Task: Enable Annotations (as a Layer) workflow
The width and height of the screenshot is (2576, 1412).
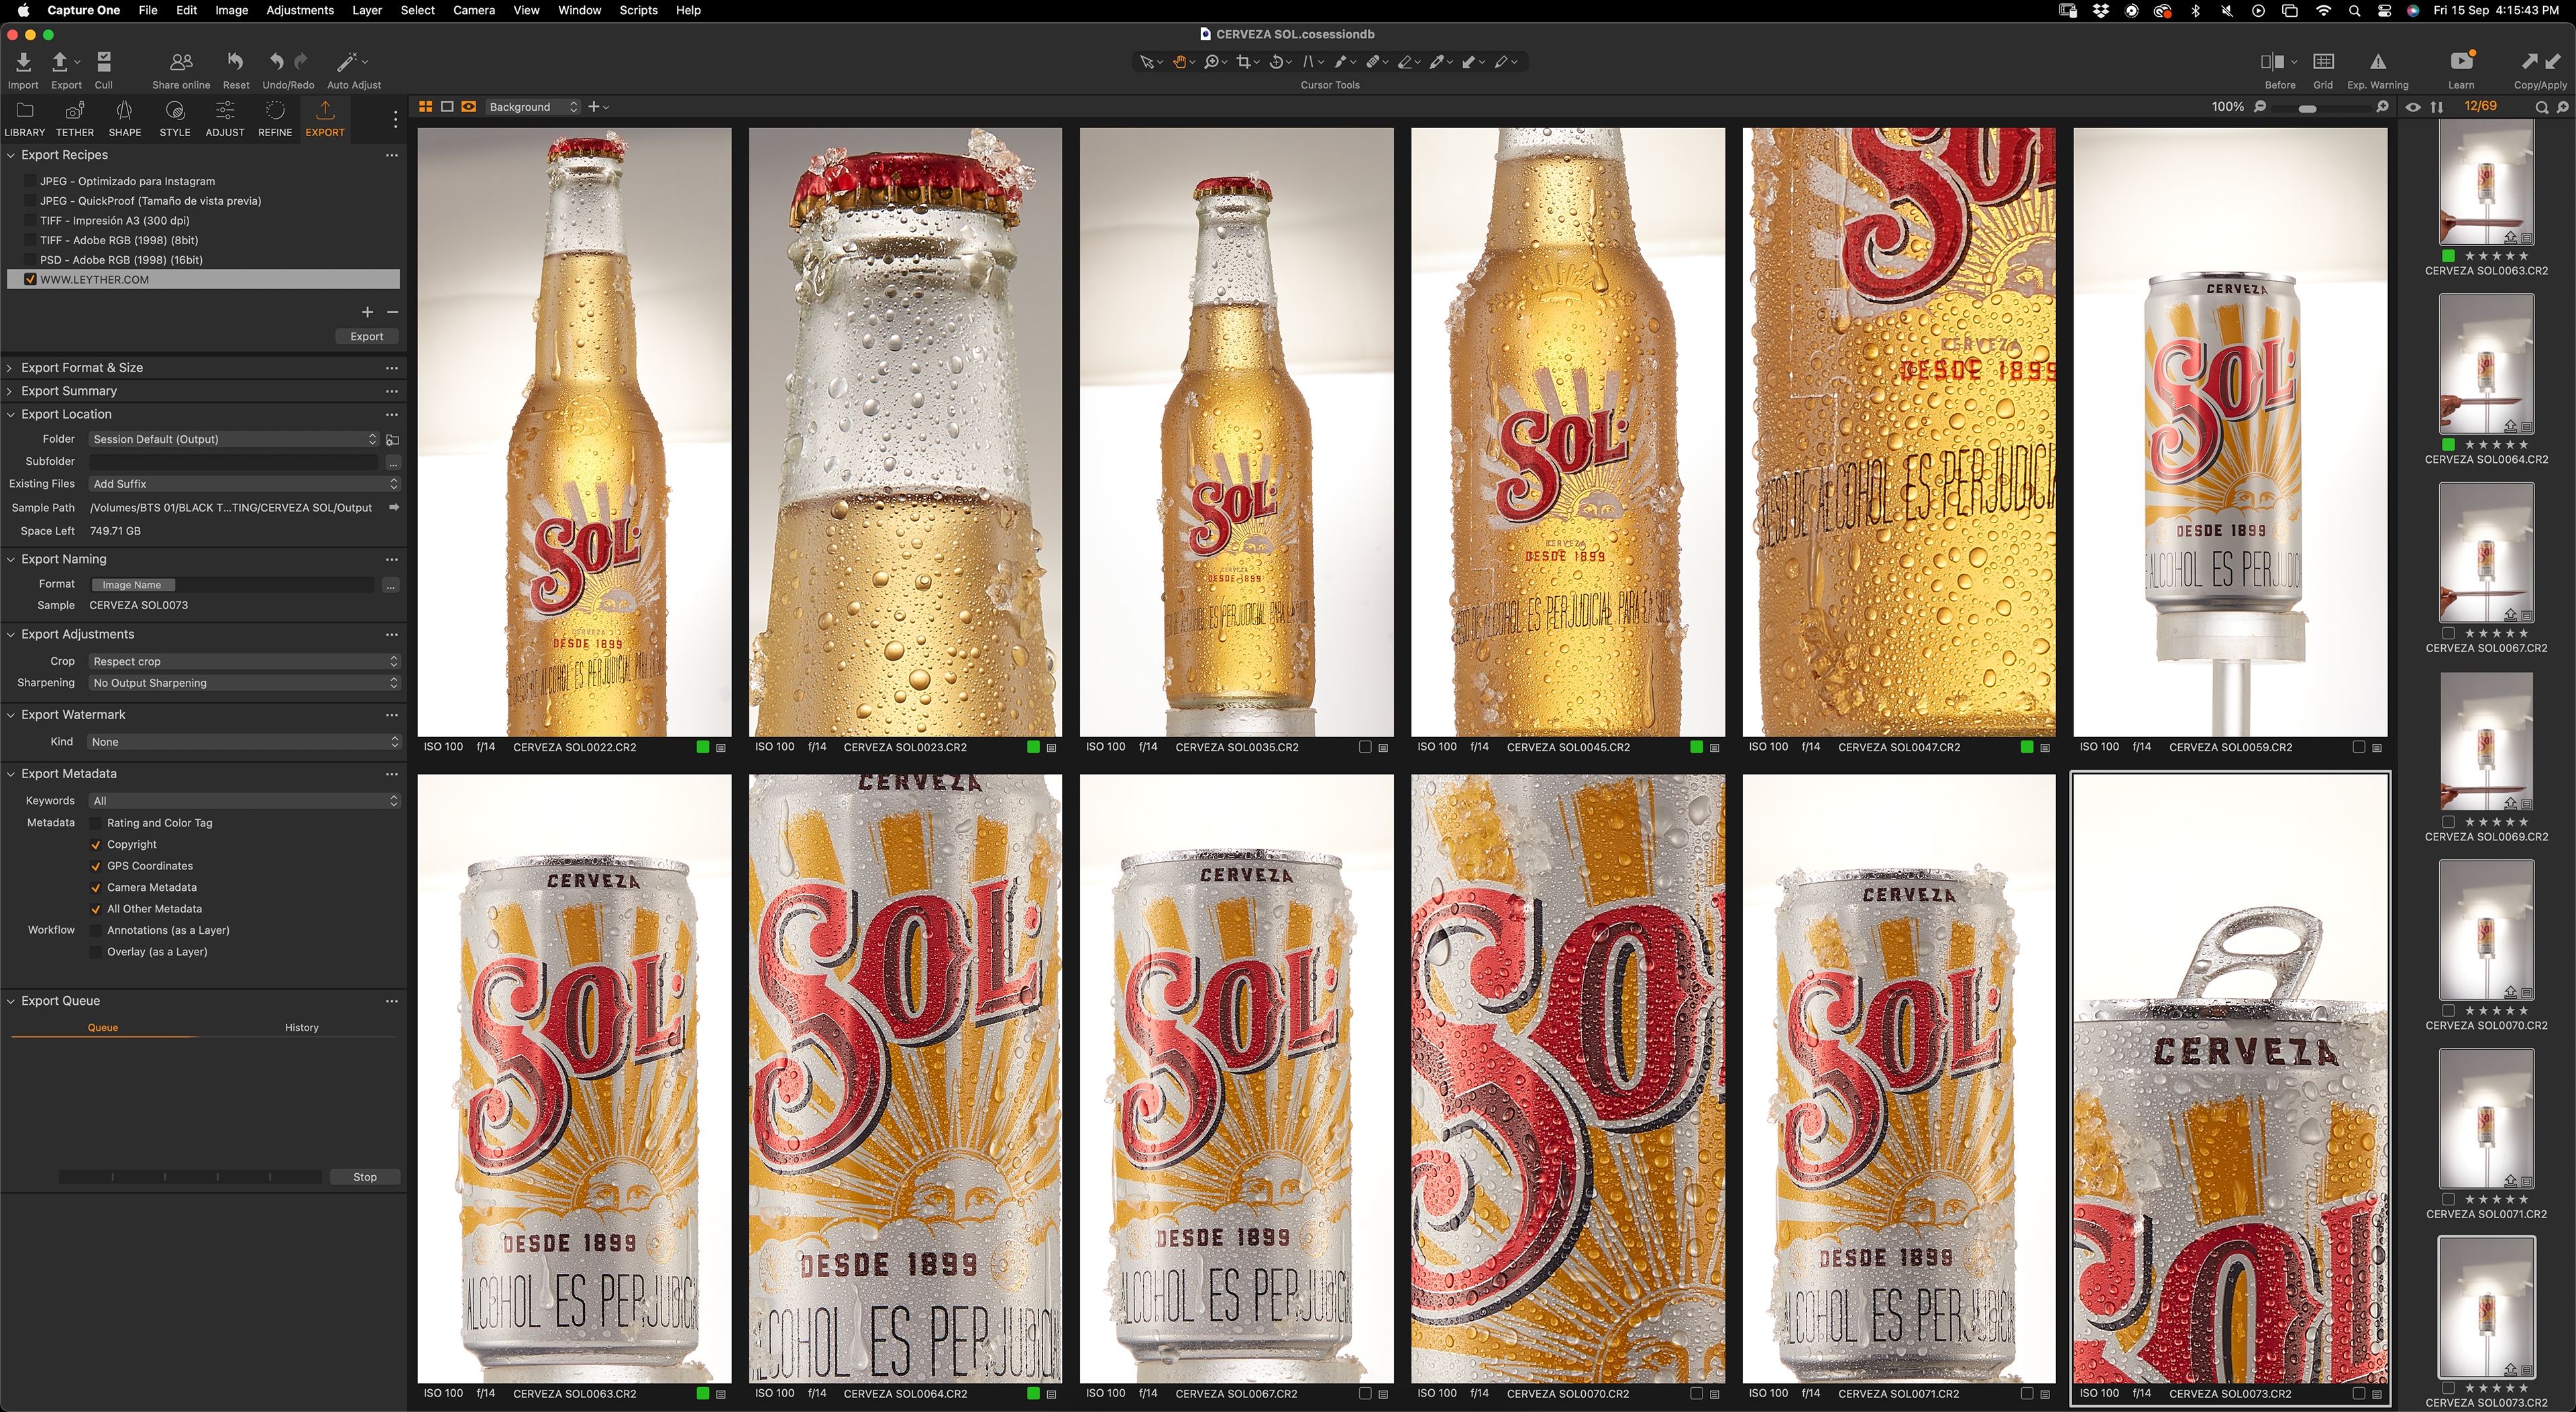Action: pos(96,931)
